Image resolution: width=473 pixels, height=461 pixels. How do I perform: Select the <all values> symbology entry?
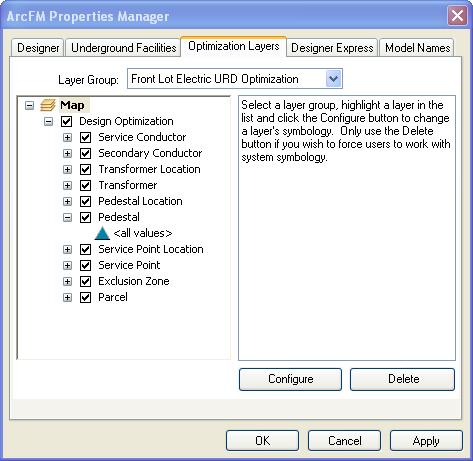click(x=143, y=233)
